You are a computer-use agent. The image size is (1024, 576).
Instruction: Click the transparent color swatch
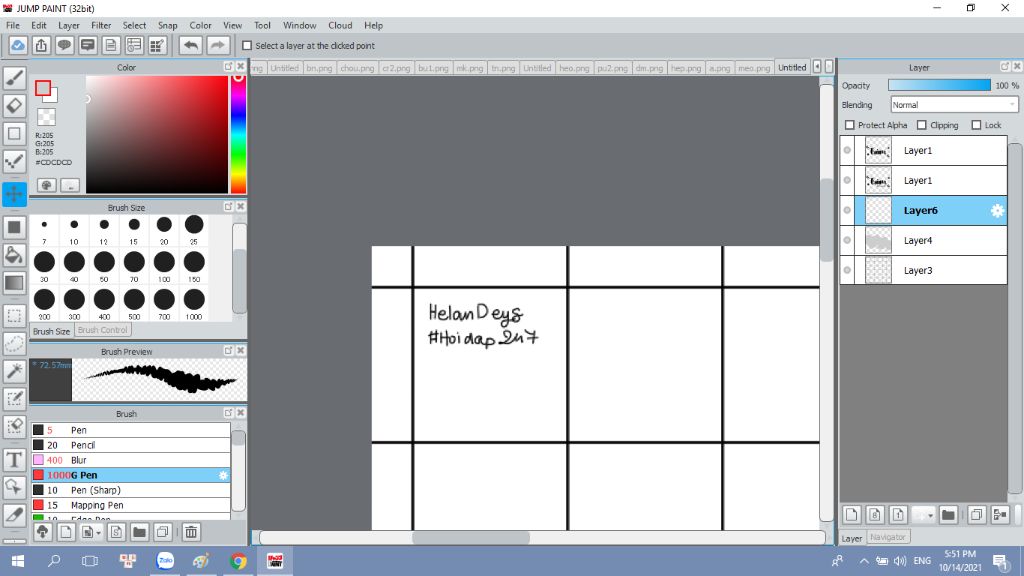46,117
